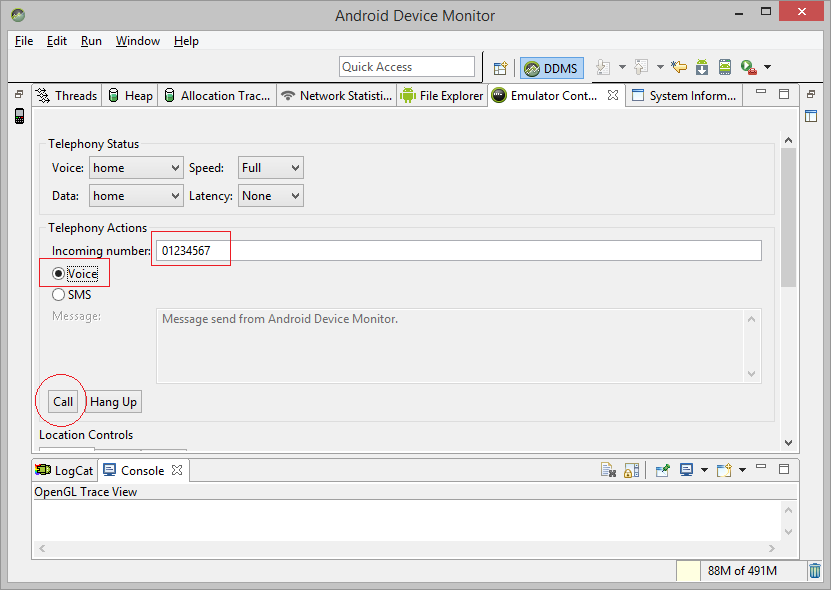Screen dimensions: 831x590
Task: Open the Speed dropdown
Action: [271, 168]
